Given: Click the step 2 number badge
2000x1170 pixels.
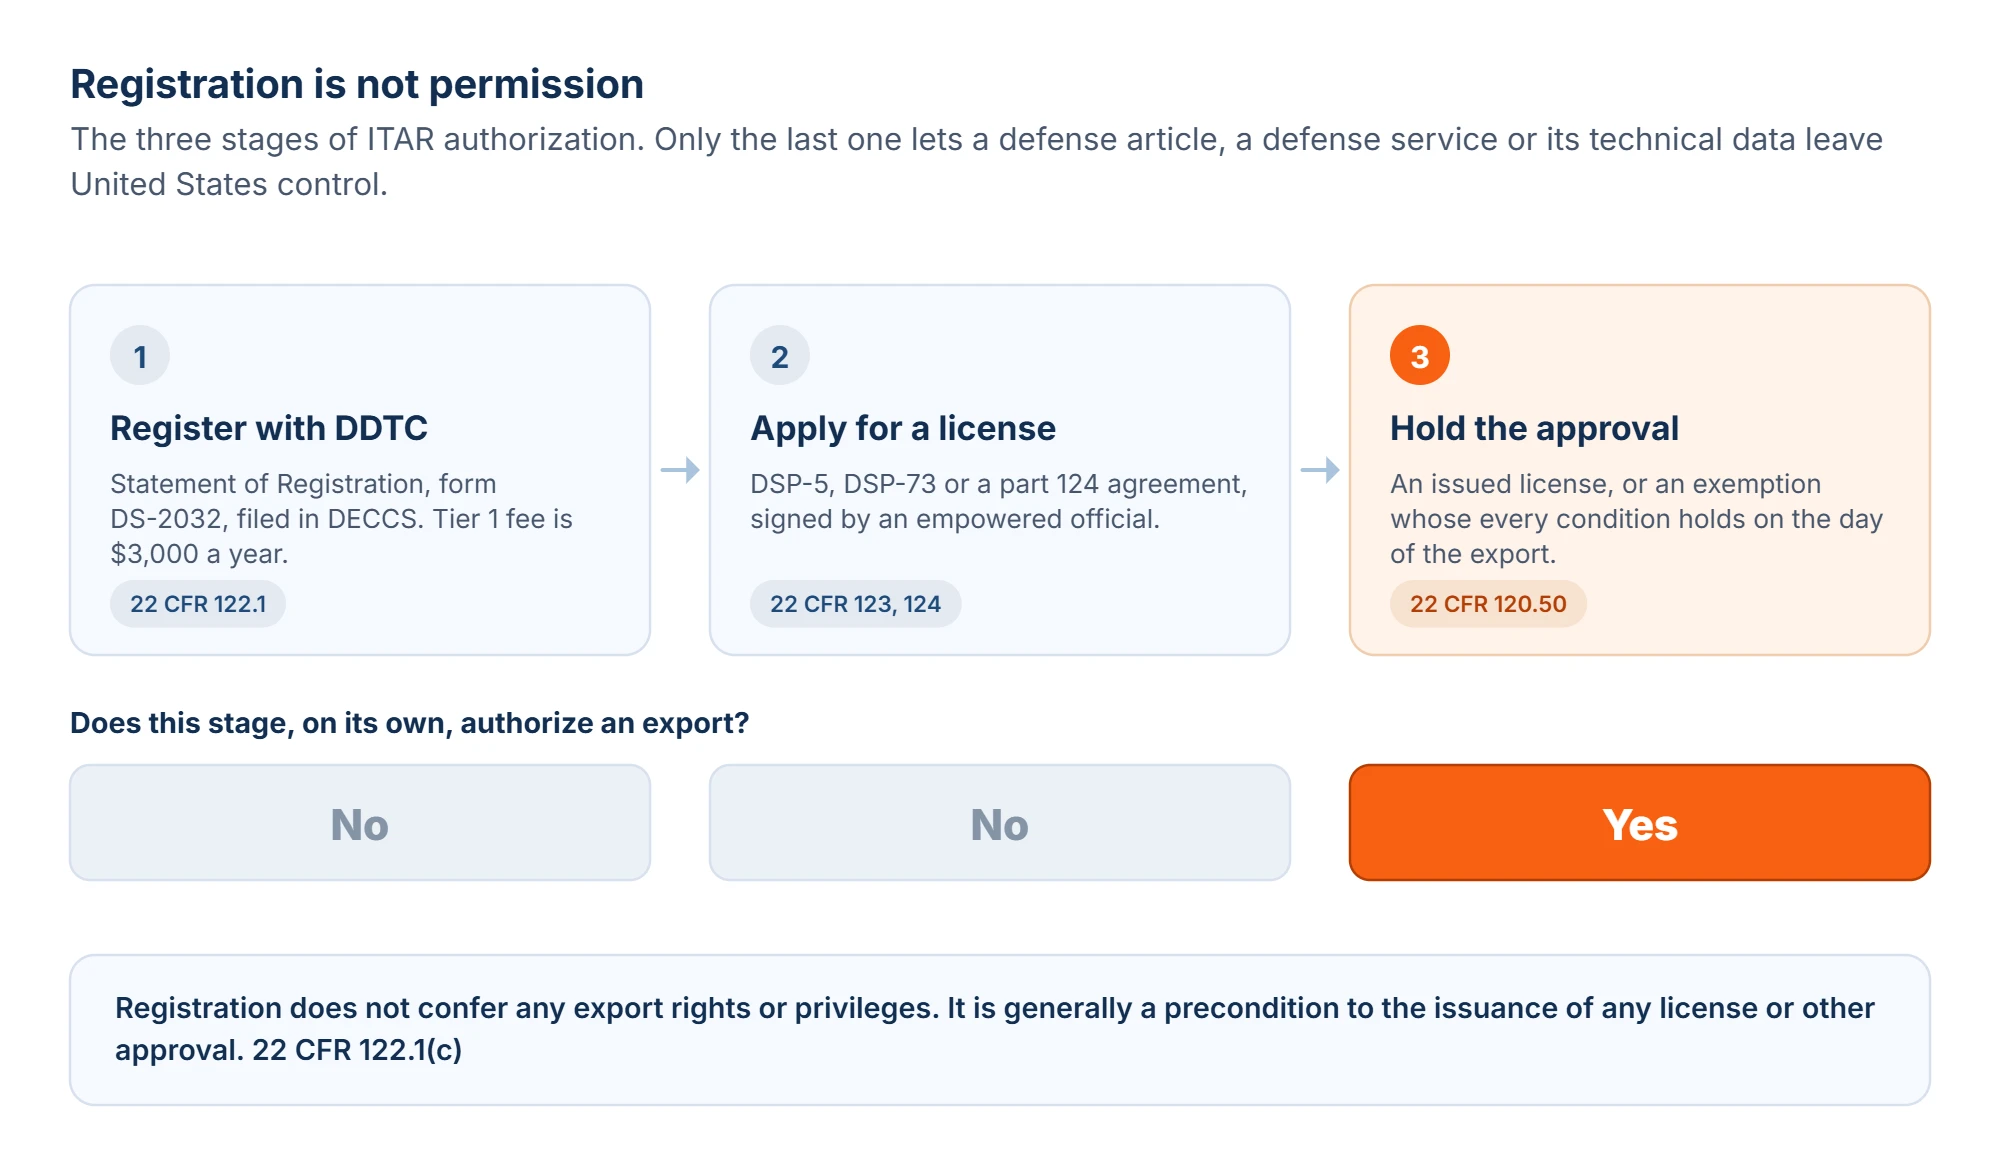Looking at the screenshot, I should [x=780, y=355].
